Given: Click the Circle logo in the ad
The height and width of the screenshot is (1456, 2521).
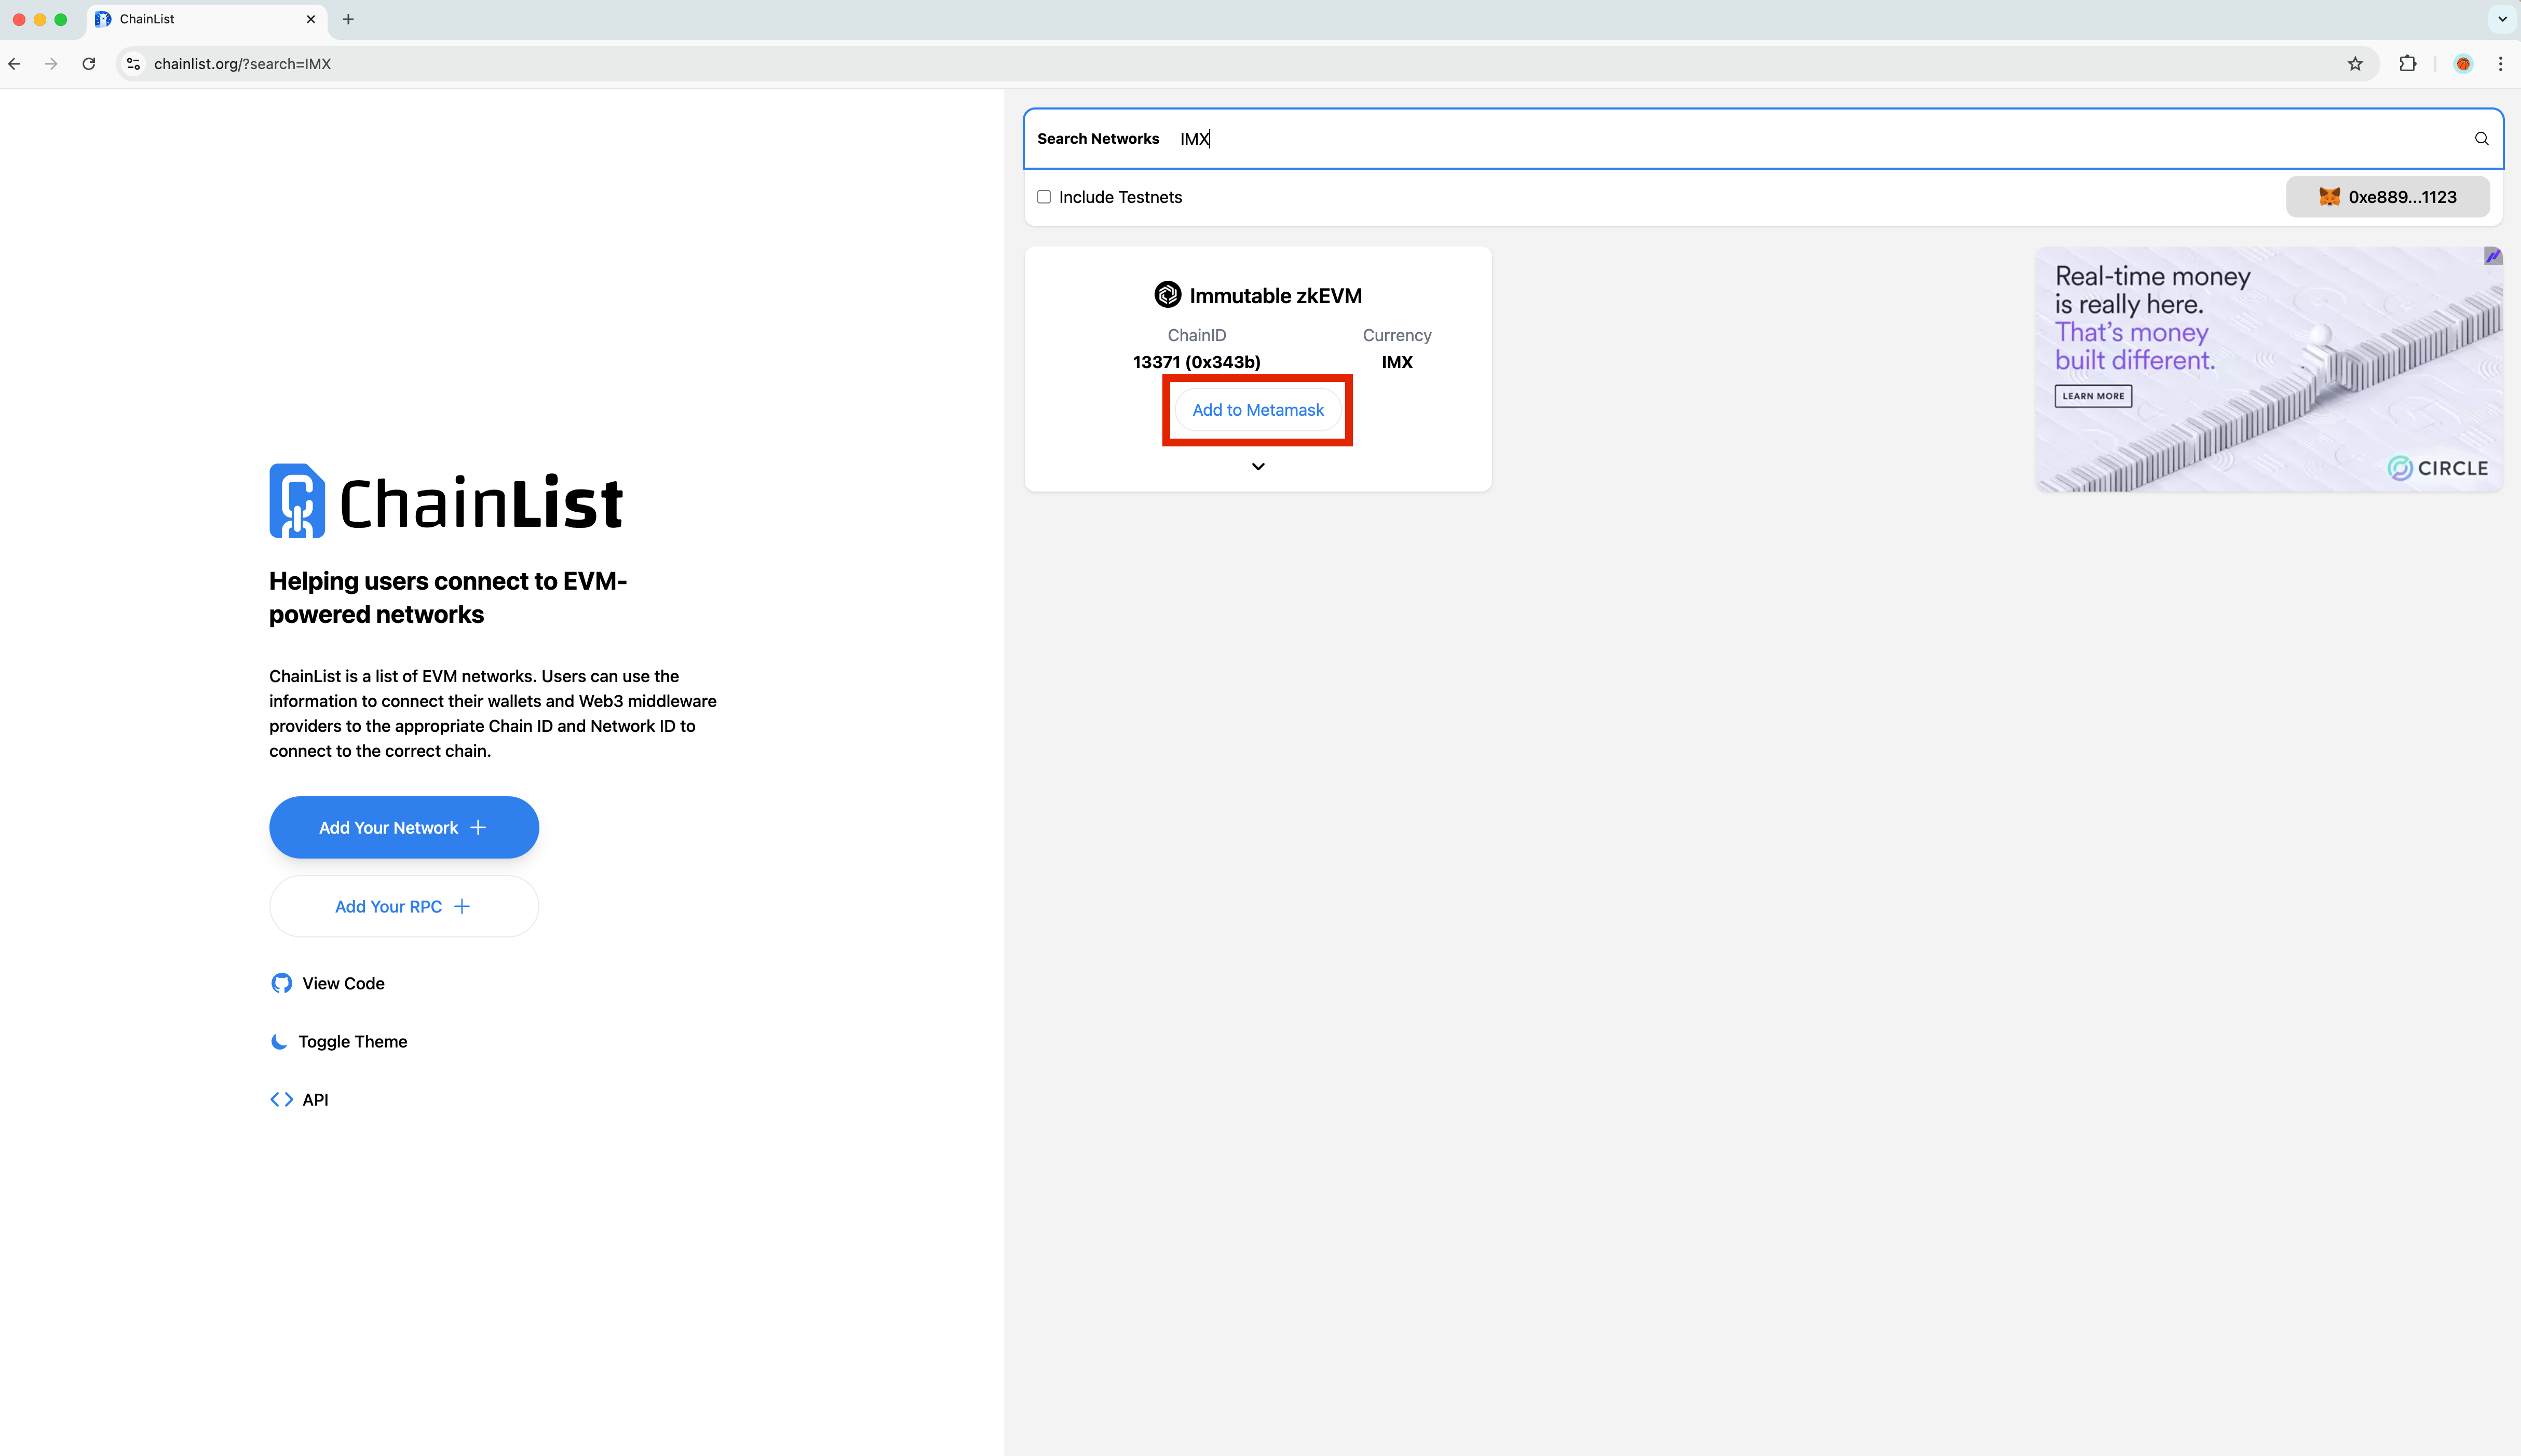Looking at the screenshot, I should tap(2438, 468).
